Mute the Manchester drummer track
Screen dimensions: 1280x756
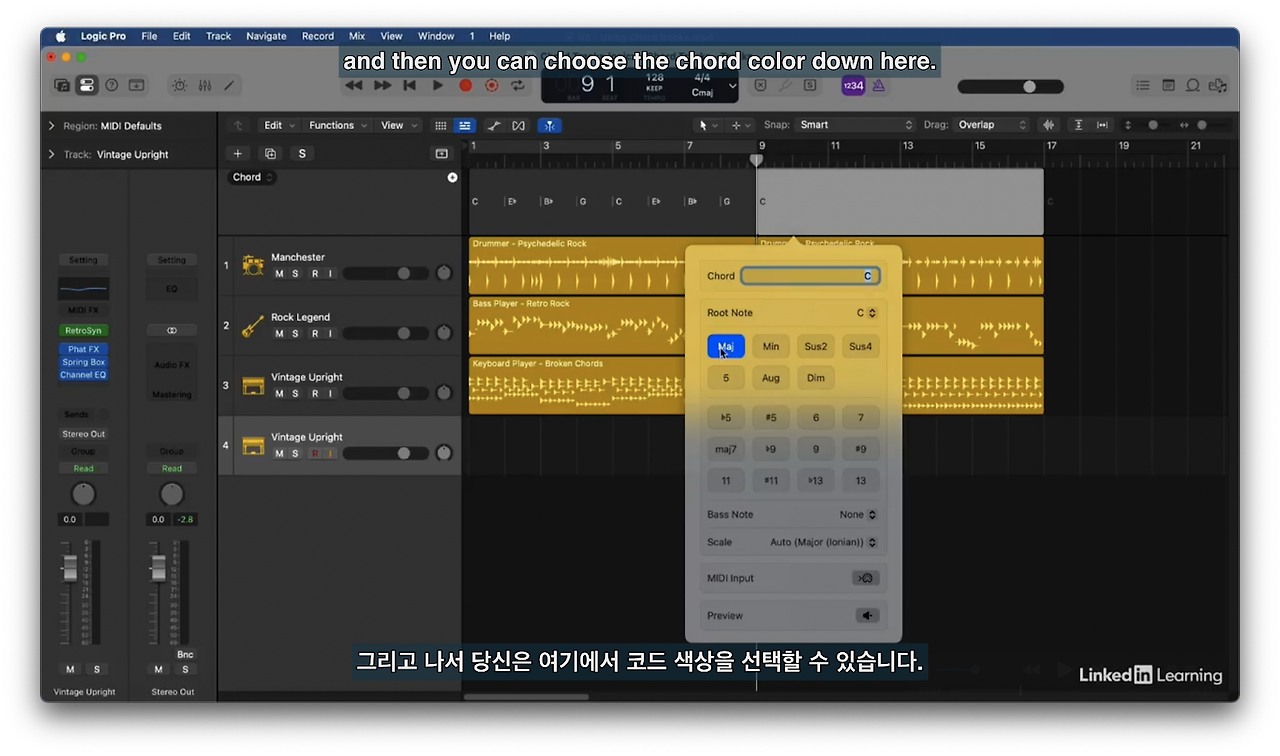pos(279,273)
